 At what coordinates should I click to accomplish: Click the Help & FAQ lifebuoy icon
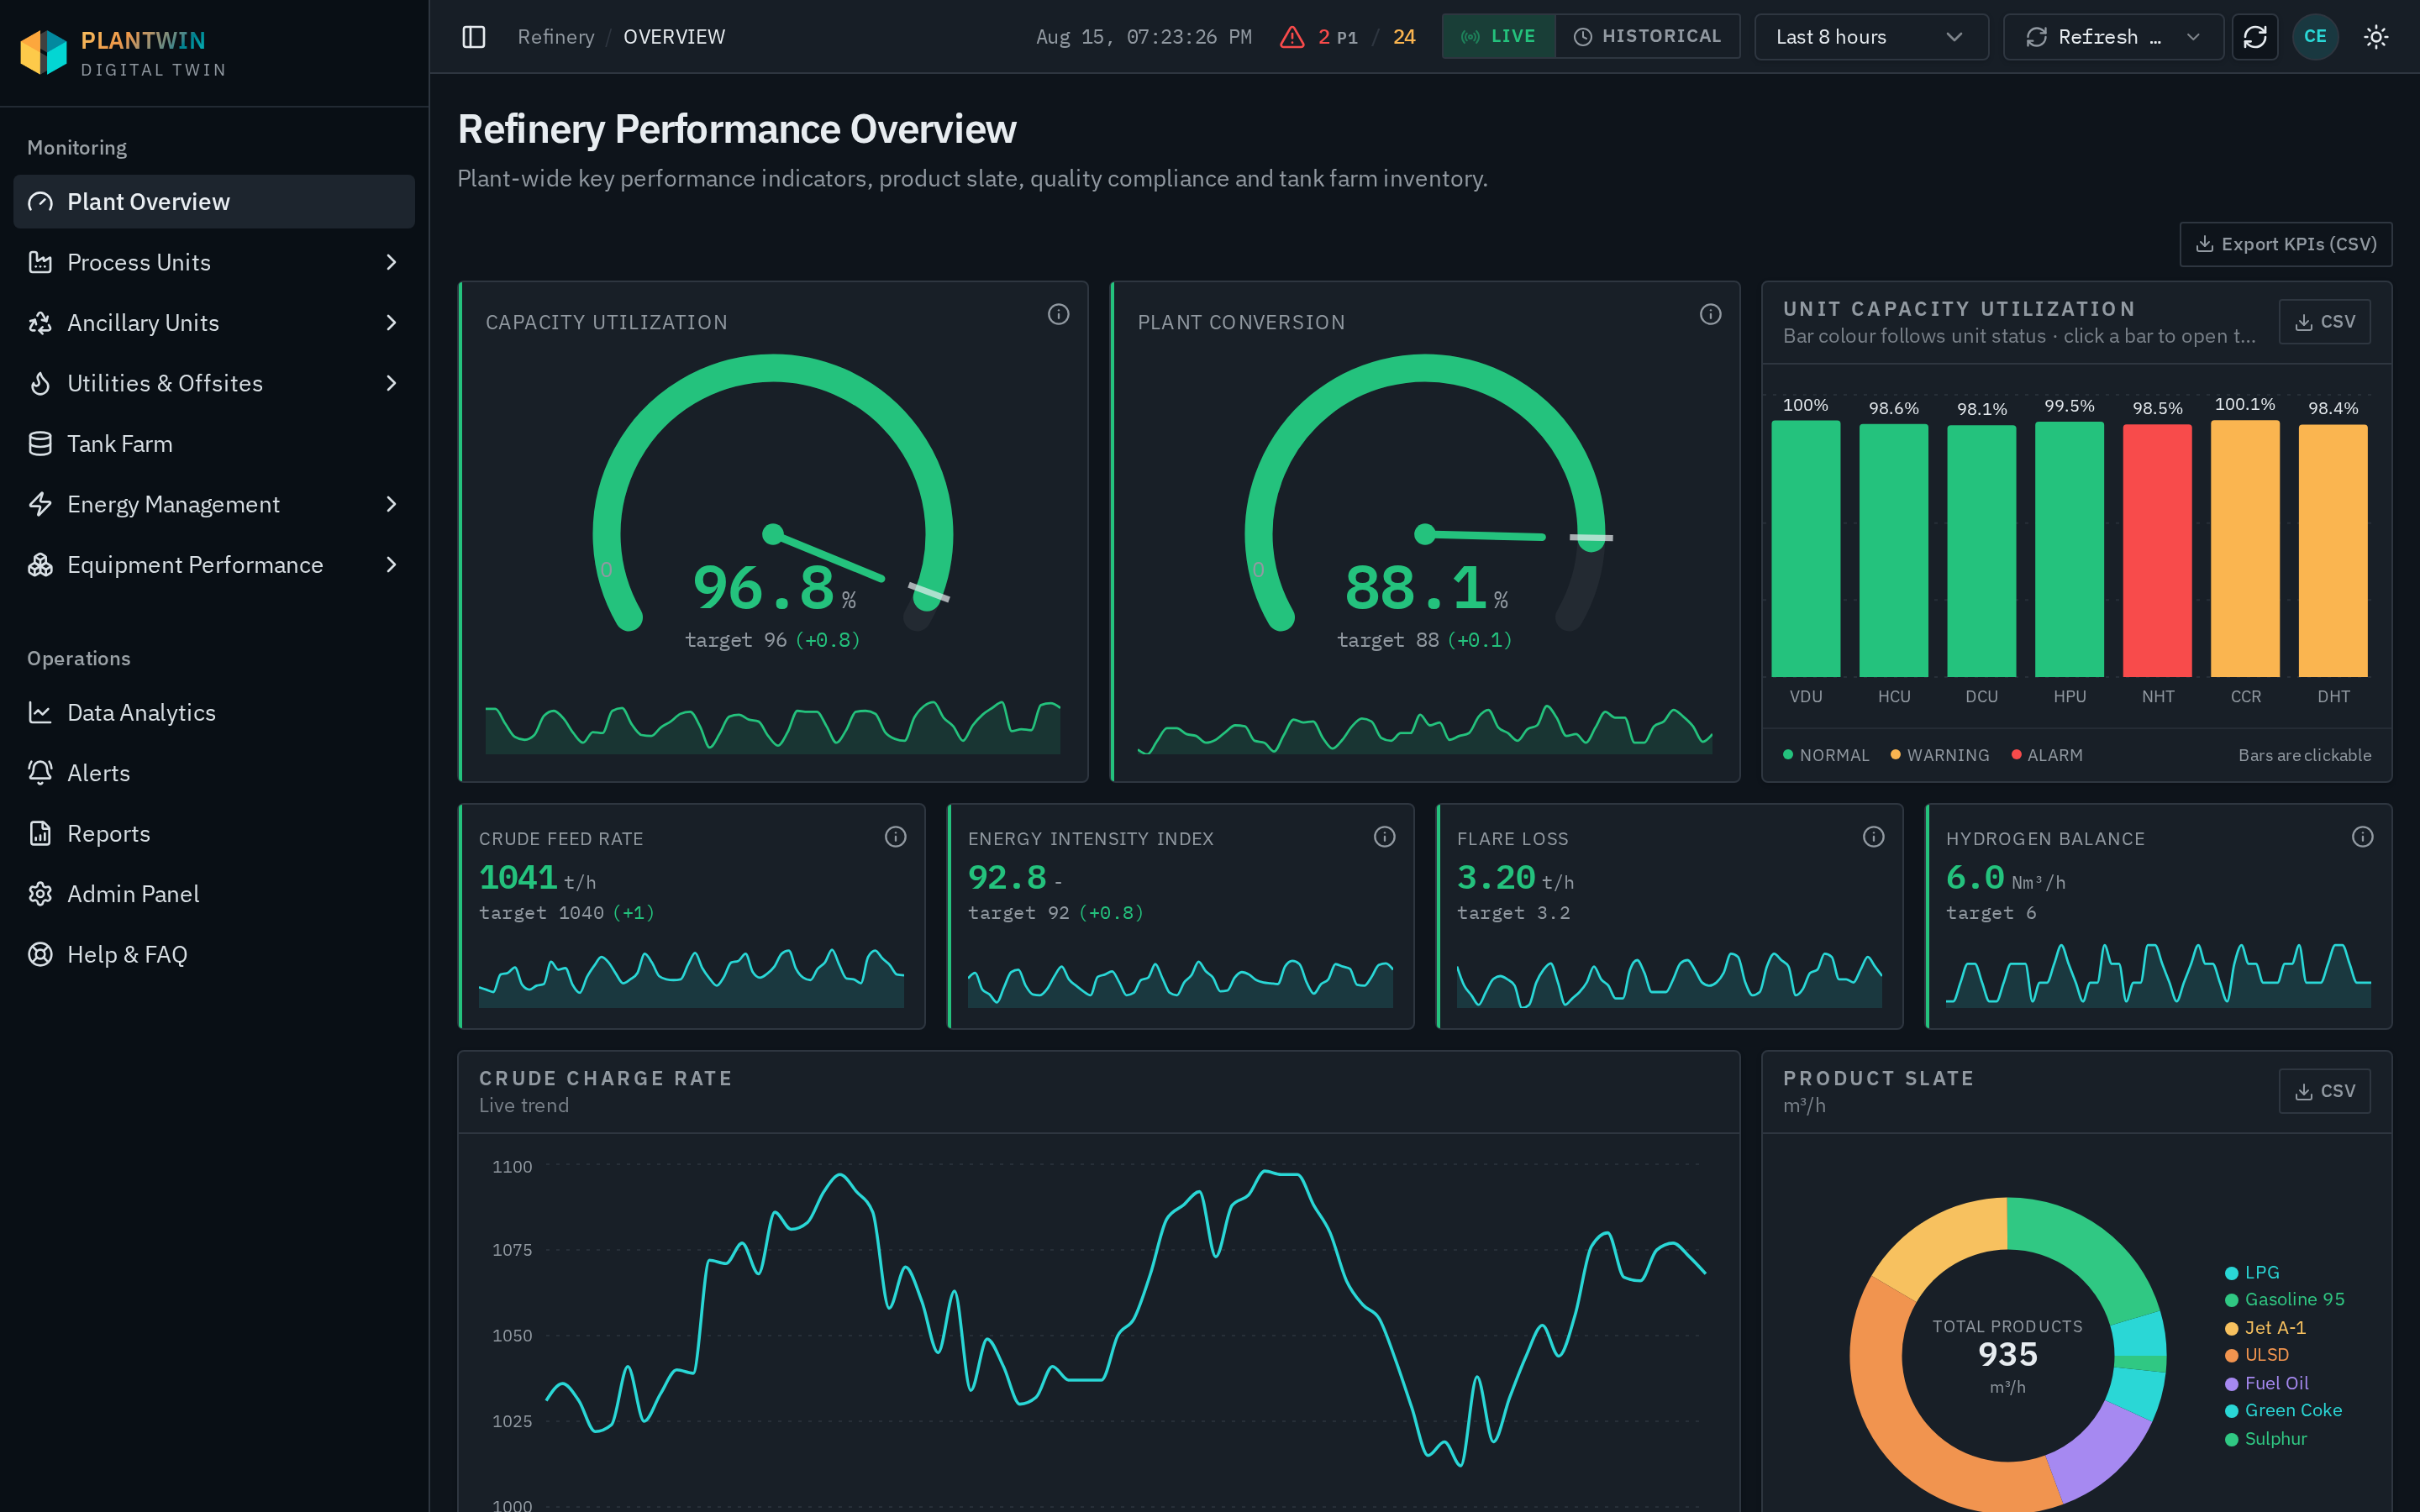[x=40, y=955]
